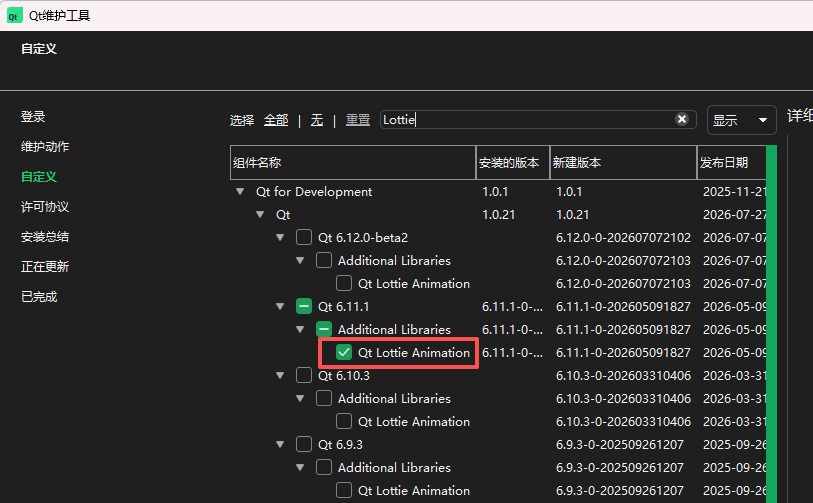Check Qt Lottie Animation under Qt 6.10.3
813x503 pixels.
[344, 421]
